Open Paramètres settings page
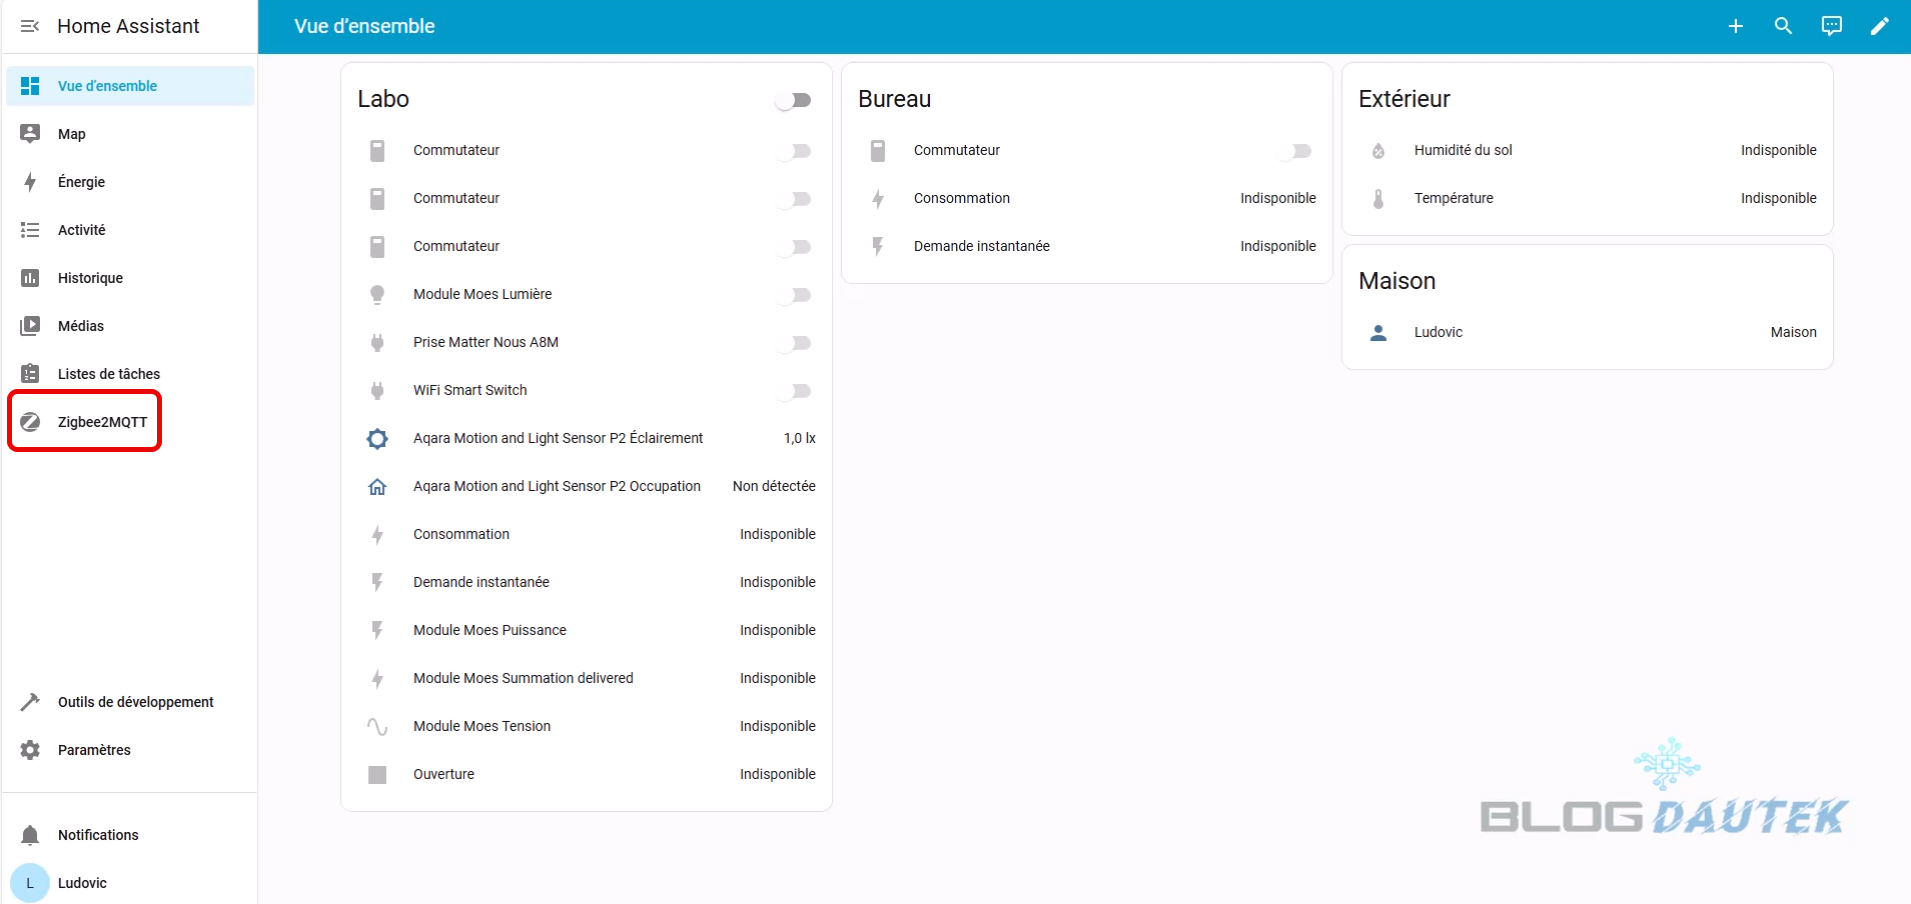1911x904 pixels. pyautogui.click(x=94, y=750)
